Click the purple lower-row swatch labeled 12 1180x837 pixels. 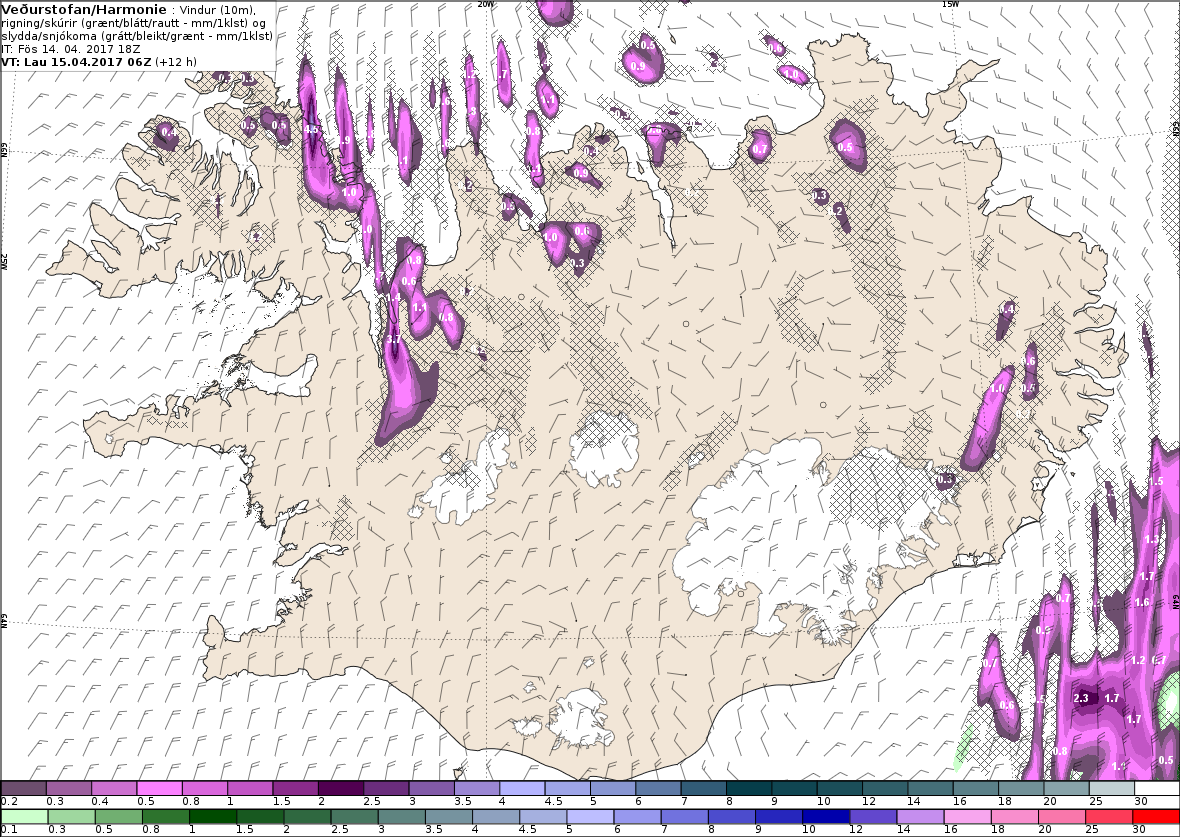tap(872, 817)
